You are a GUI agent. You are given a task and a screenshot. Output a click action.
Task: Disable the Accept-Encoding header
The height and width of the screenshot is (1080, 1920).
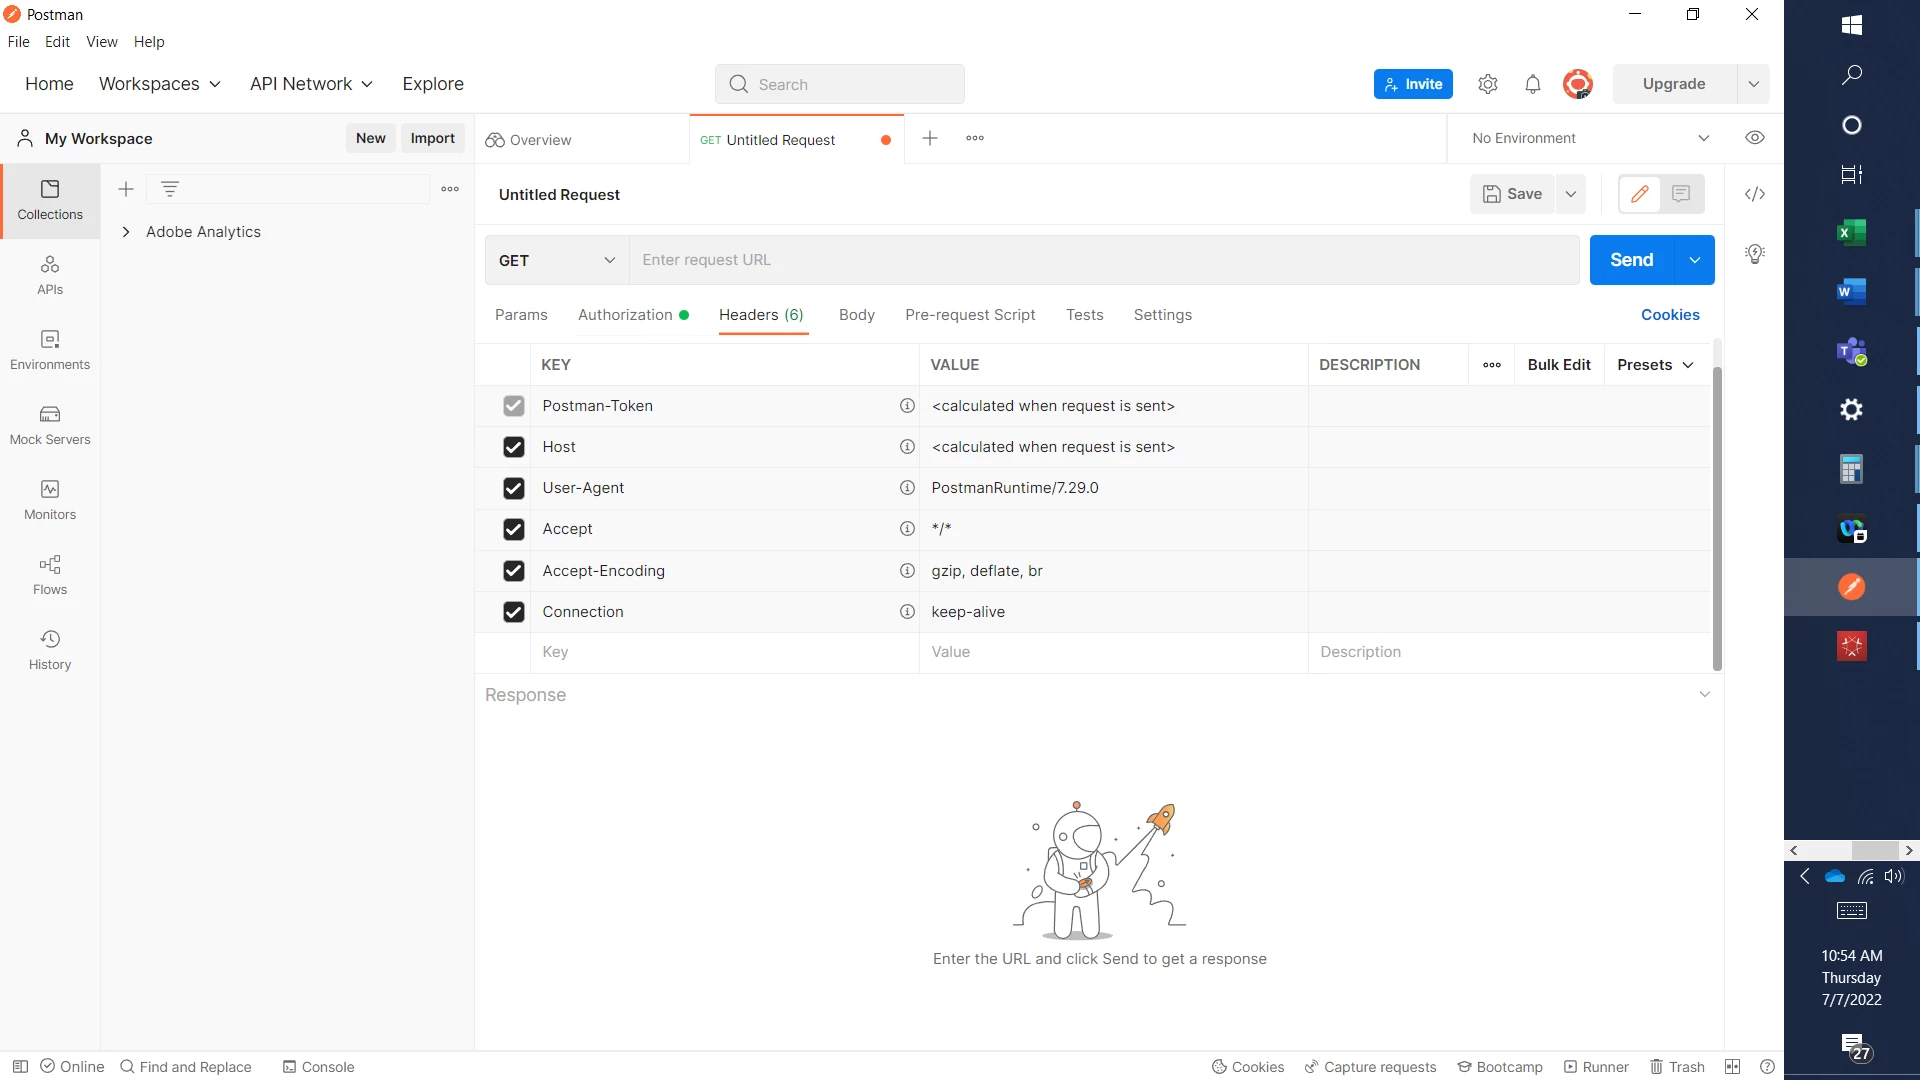514,571
